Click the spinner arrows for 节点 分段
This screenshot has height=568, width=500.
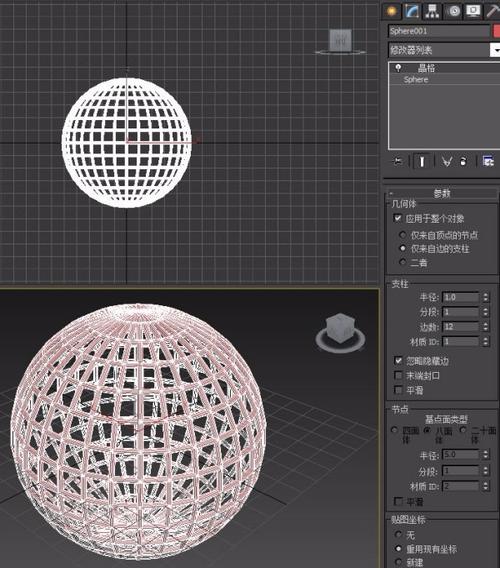click(x=486, y=471)
